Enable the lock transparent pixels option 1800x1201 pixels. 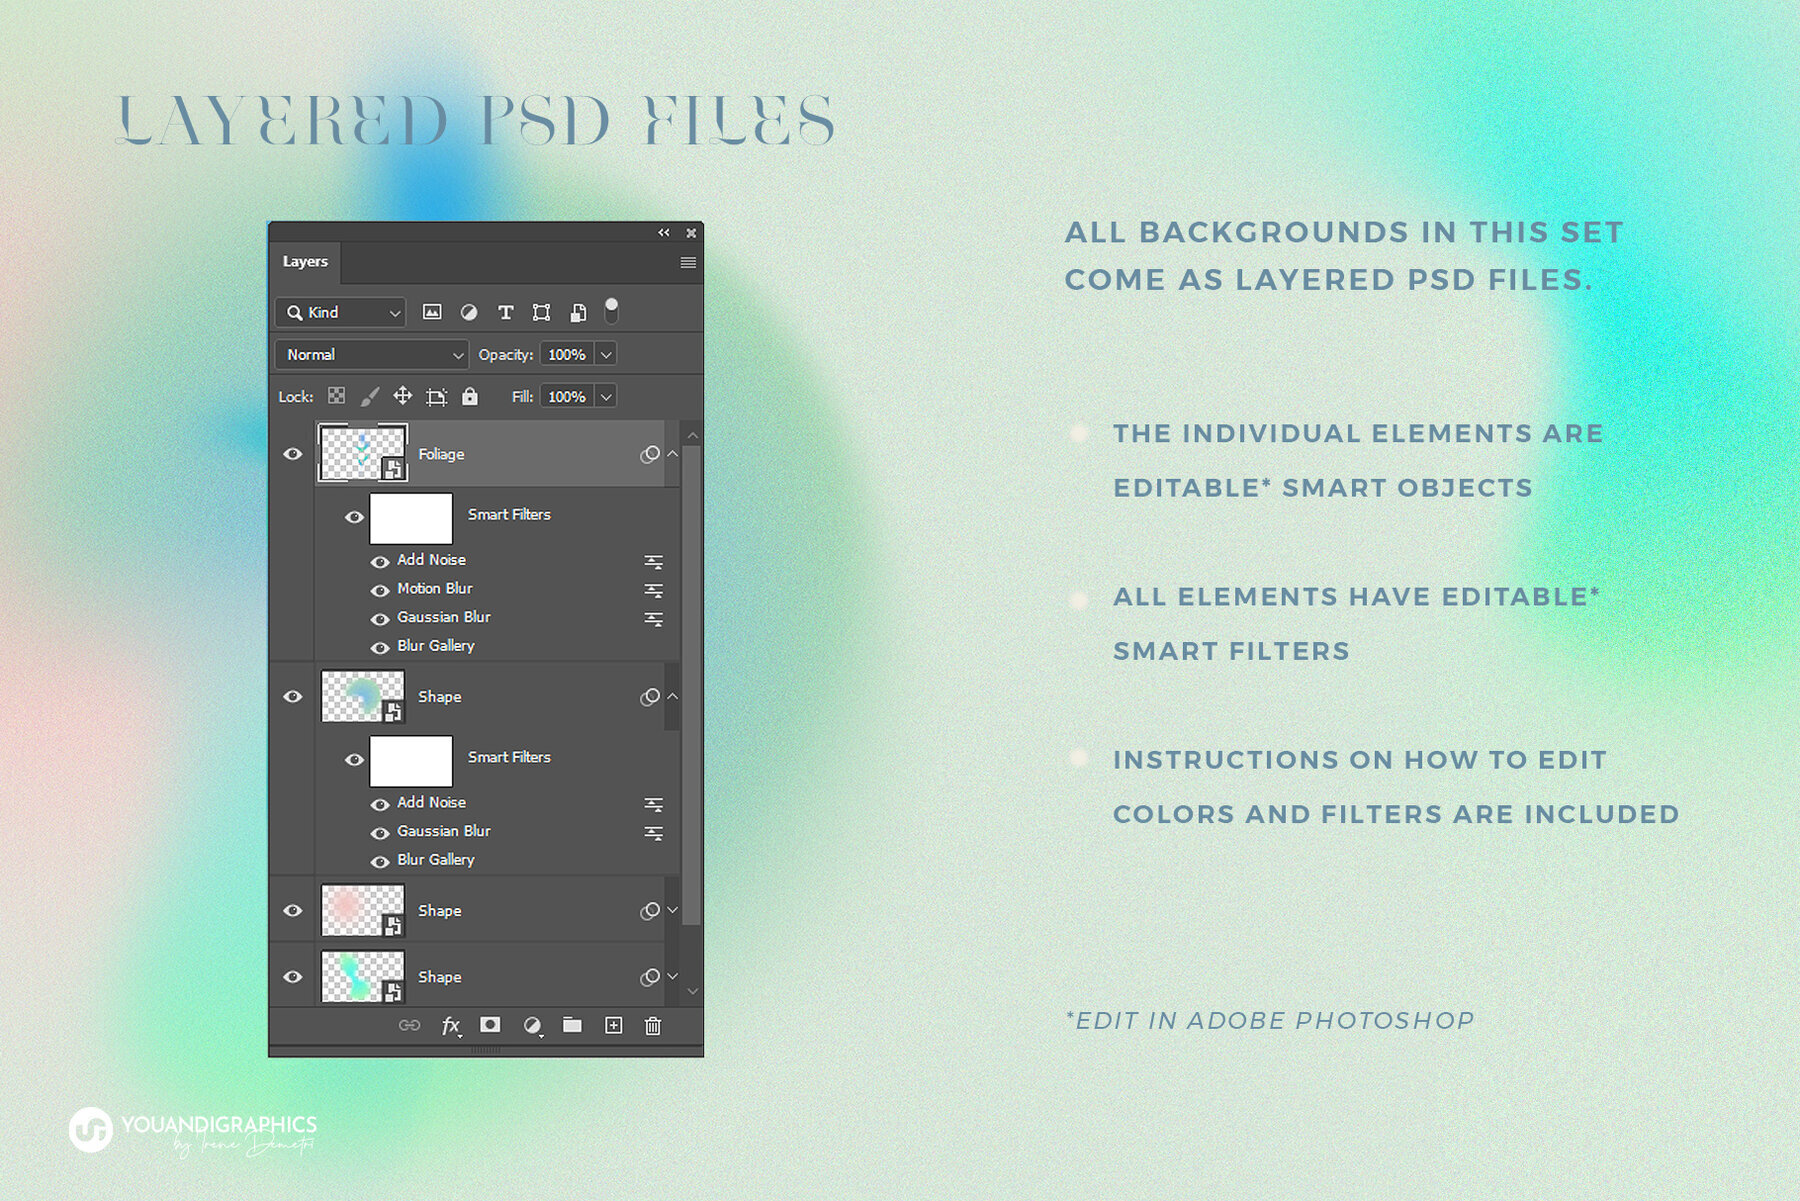335,396
